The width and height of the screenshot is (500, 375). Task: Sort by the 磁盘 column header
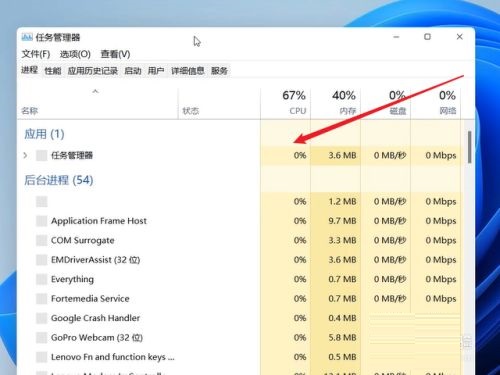(x=385, y=103)
